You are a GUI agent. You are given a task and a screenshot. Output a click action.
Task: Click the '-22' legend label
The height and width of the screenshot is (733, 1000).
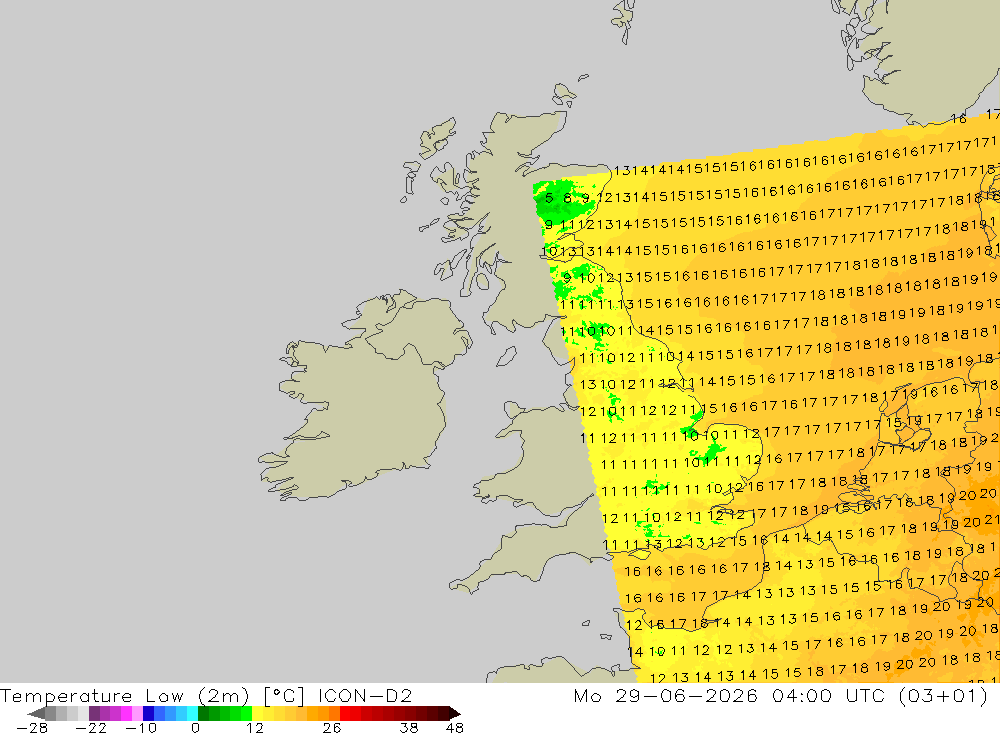(91, 727)
